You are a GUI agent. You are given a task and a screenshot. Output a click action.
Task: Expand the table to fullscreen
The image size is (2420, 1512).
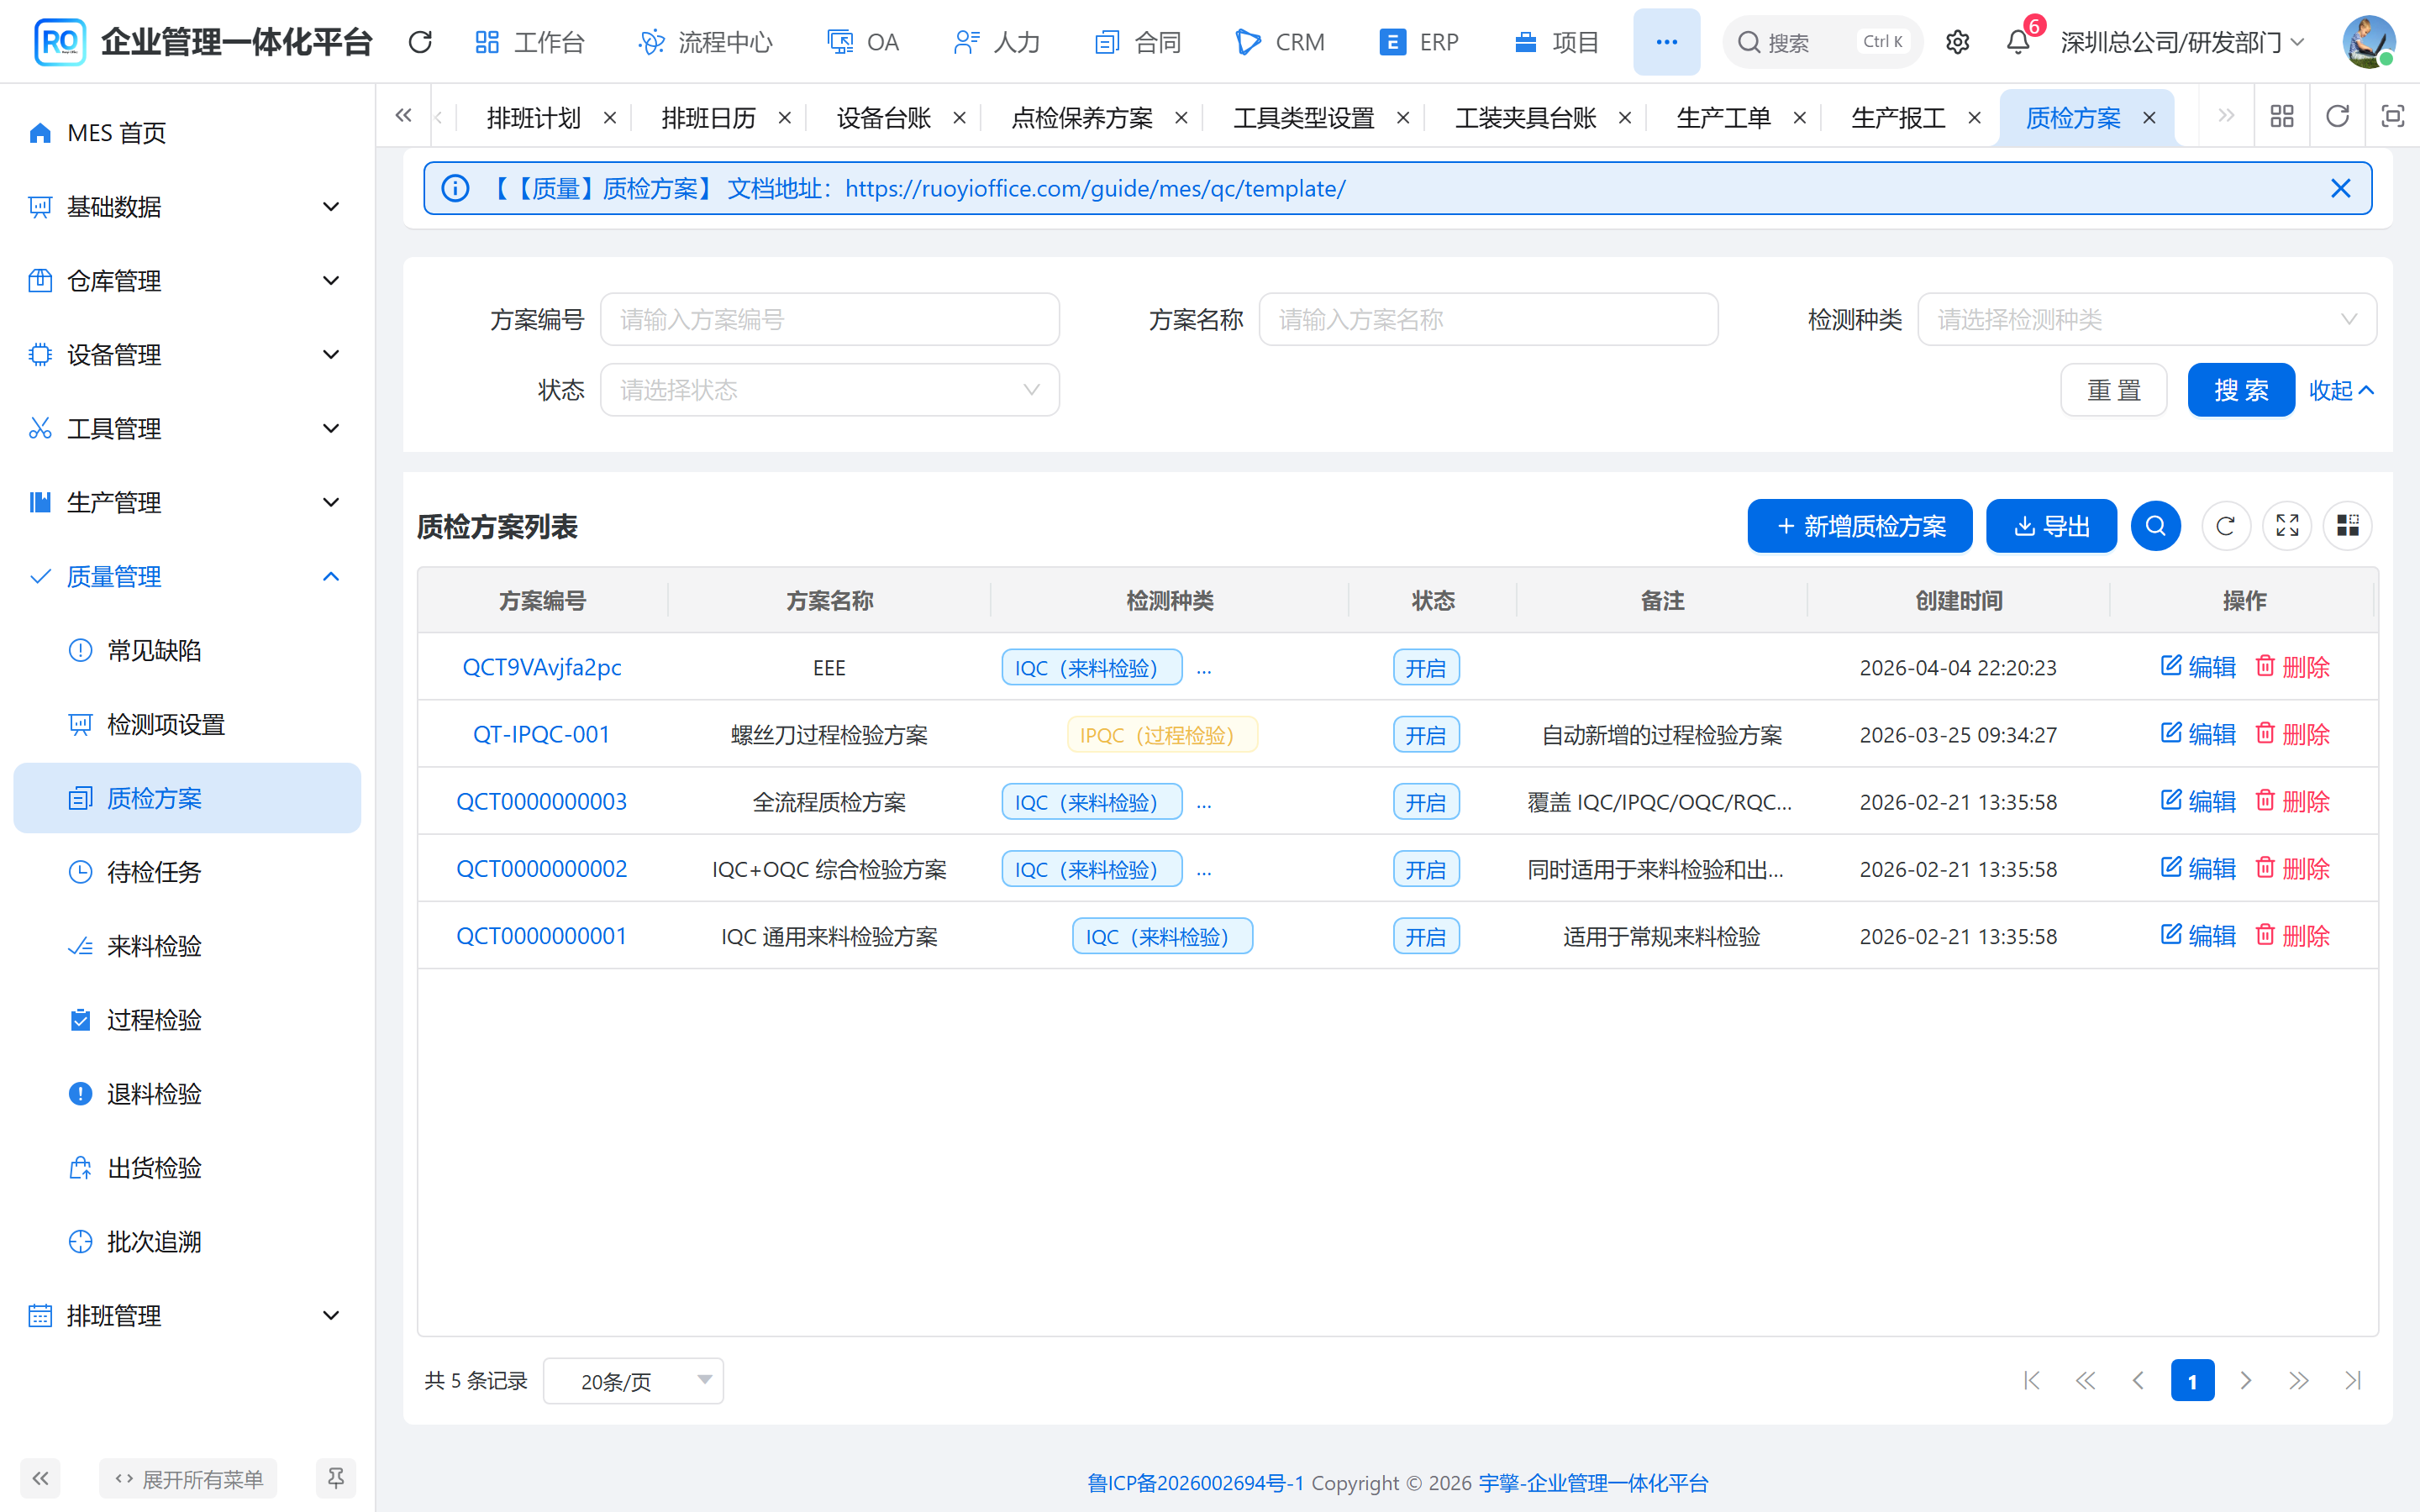tap(2287, 526)
